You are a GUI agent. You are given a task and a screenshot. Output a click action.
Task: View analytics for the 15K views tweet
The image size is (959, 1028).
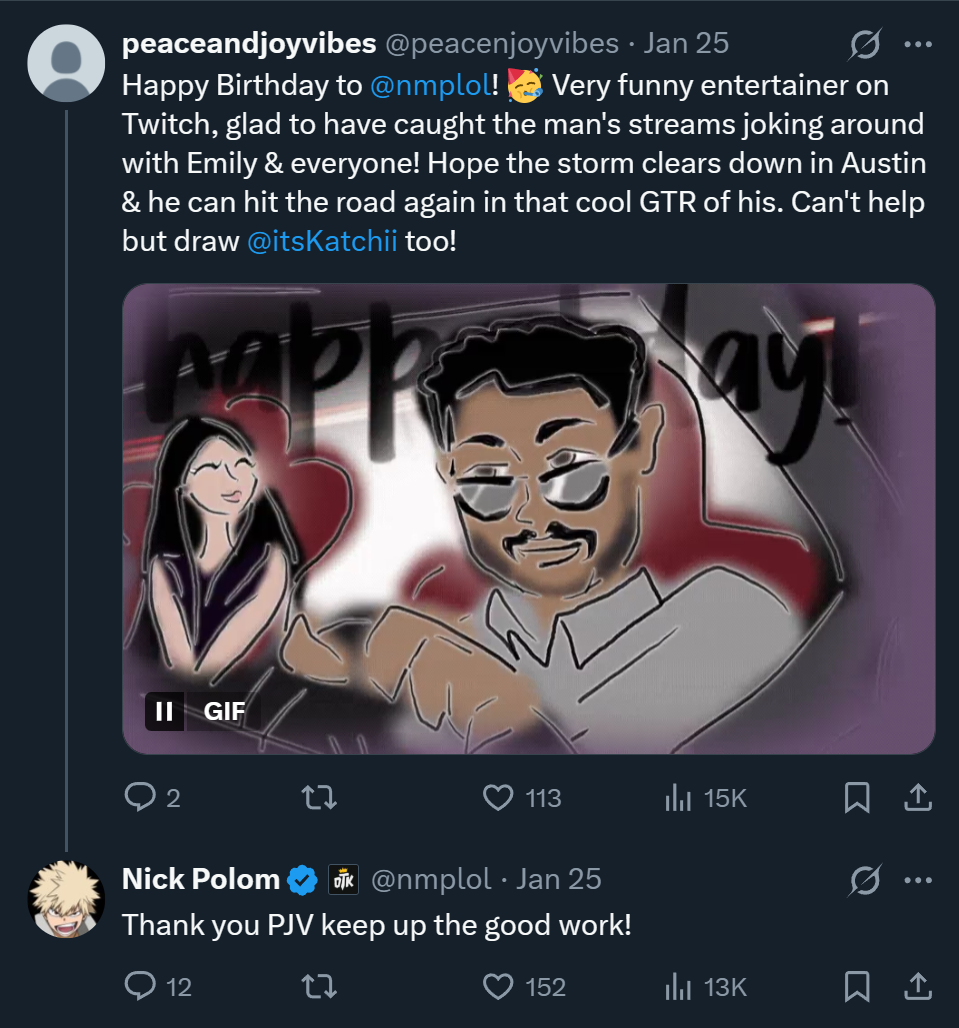click(680, 797)
